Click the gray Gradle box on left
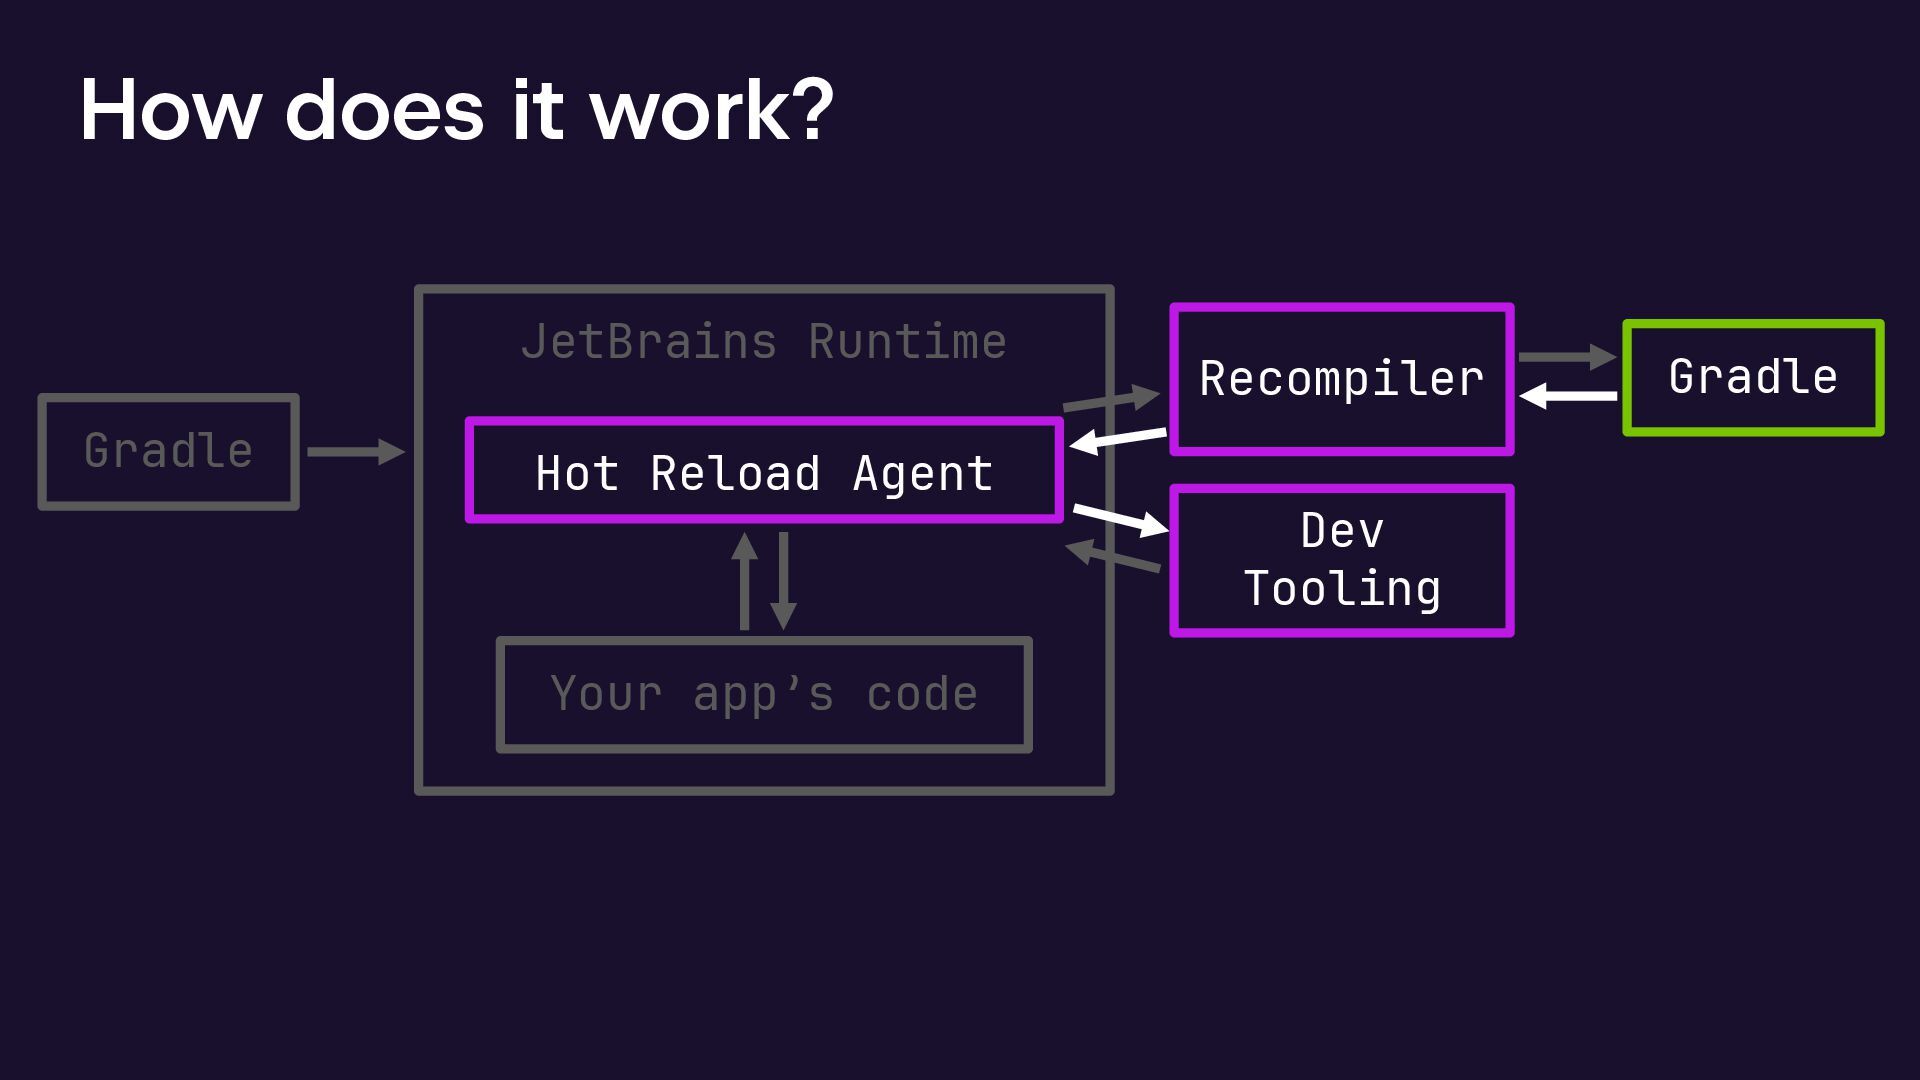Screen dimensions: 1920x1080 [x=168, y=451]
